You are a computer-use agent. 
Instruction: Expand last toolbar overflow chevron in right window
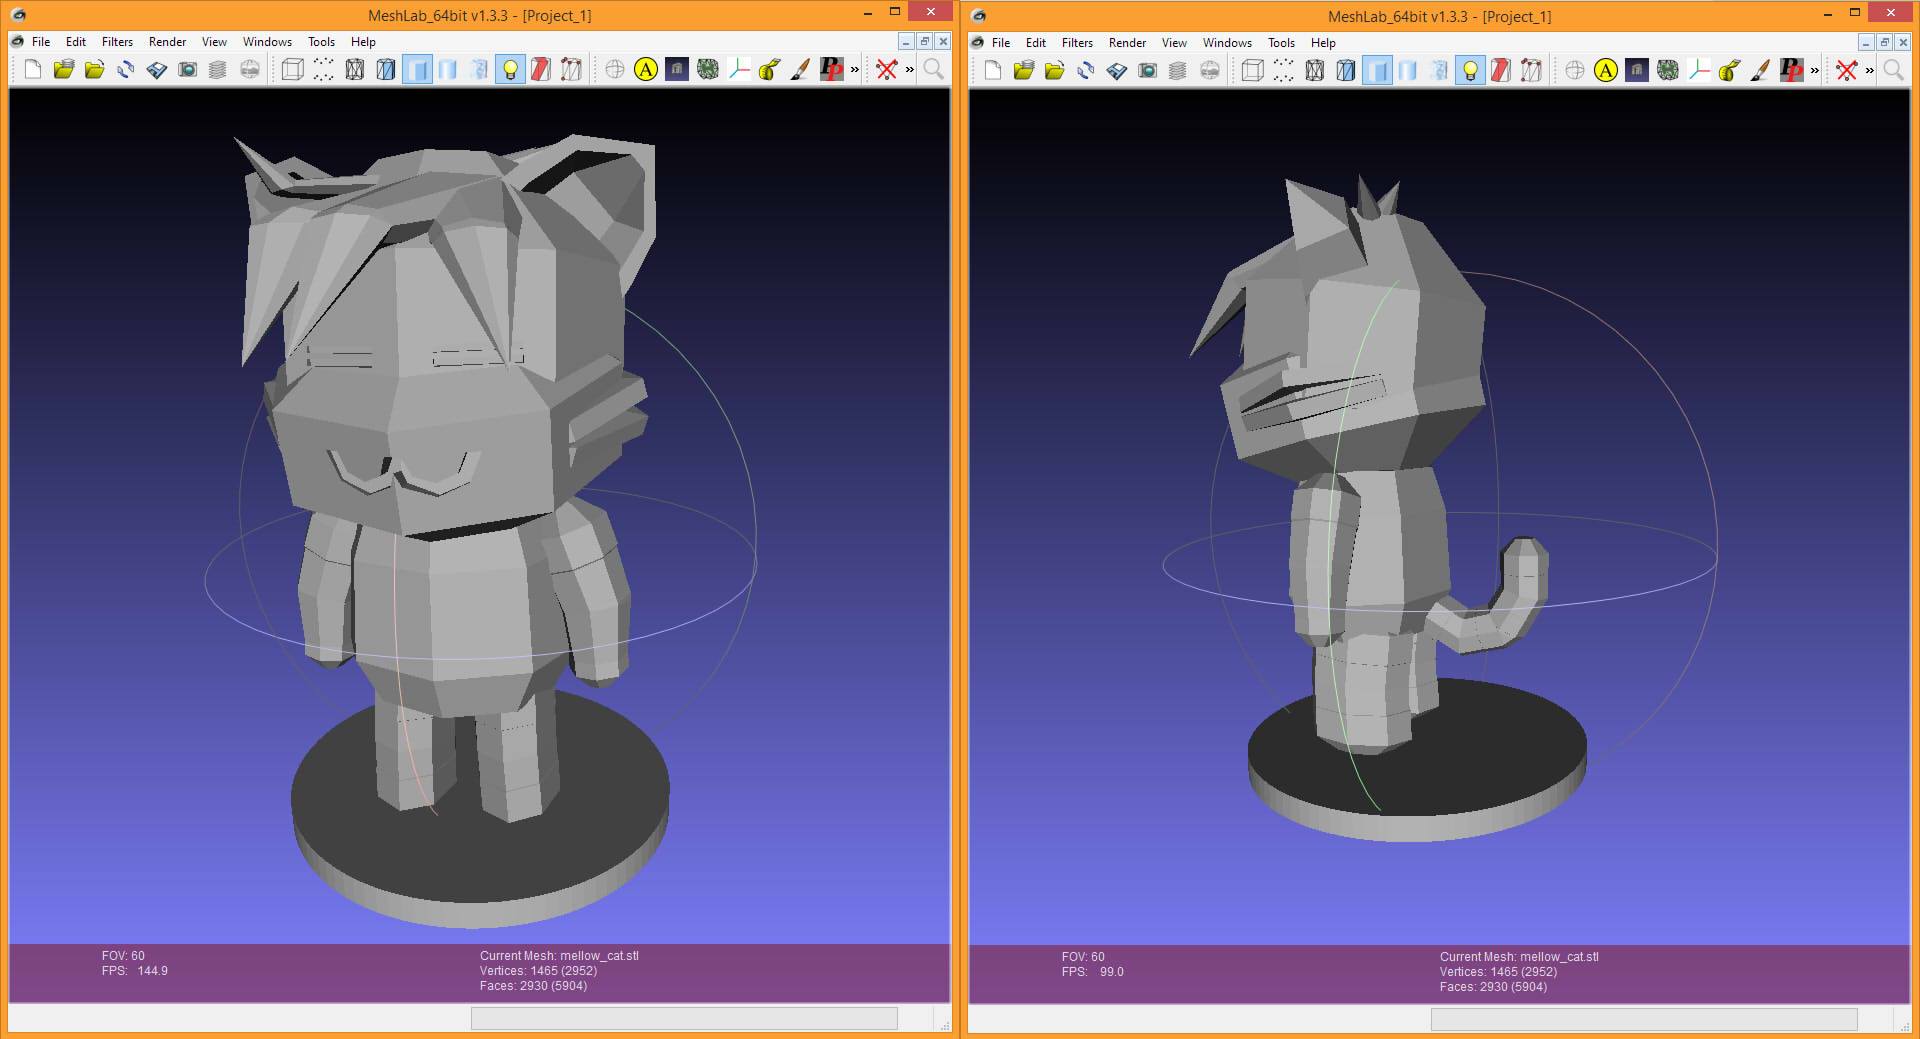[1869, 70]
